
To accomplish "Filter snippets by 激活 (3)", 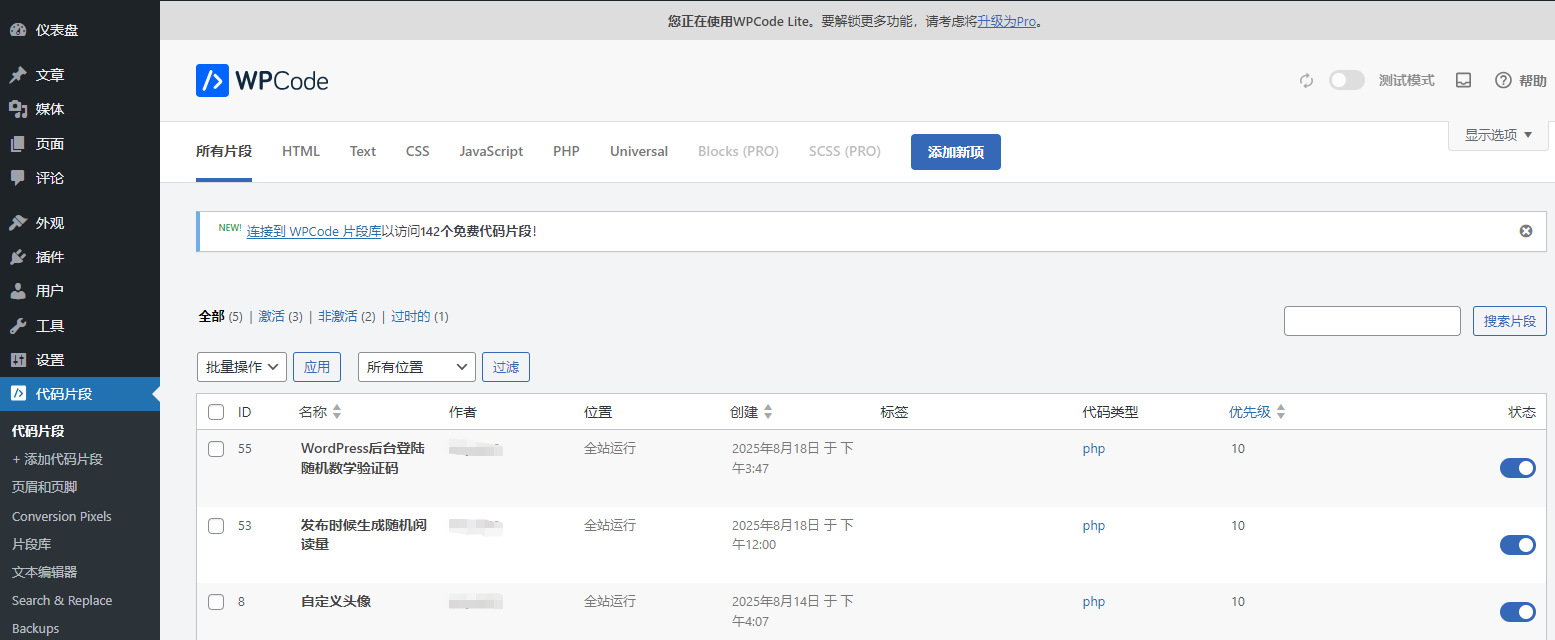I will [280, 317].
